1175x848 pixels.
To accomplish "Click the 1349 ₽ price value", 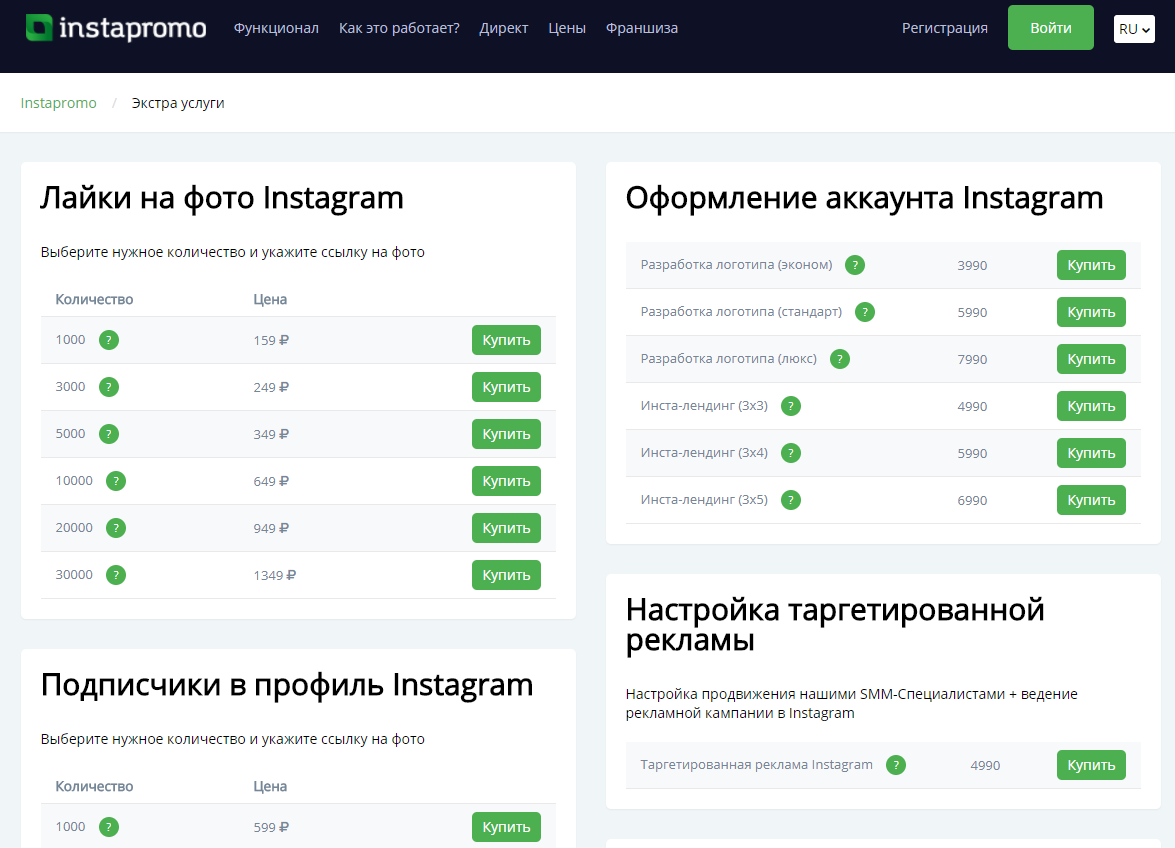I will coord(274,575).
